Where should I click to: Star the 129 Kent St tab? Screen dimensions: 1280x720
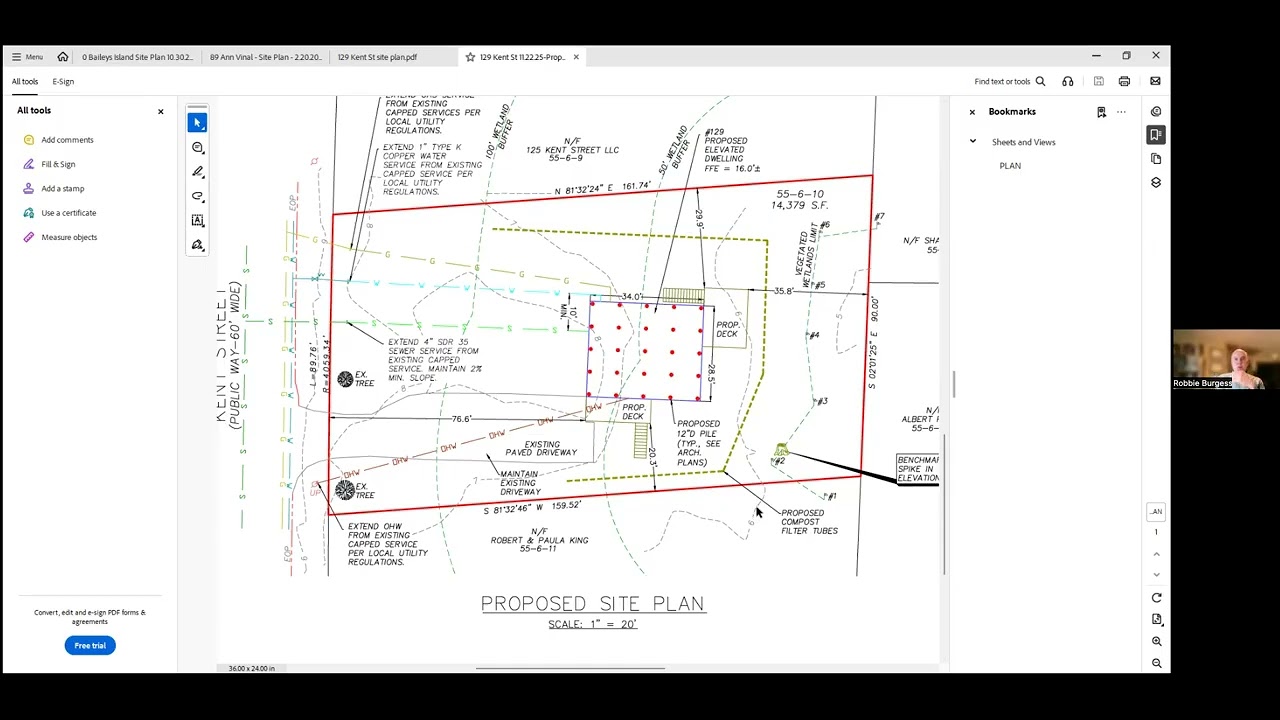click(x=470, y=57)
